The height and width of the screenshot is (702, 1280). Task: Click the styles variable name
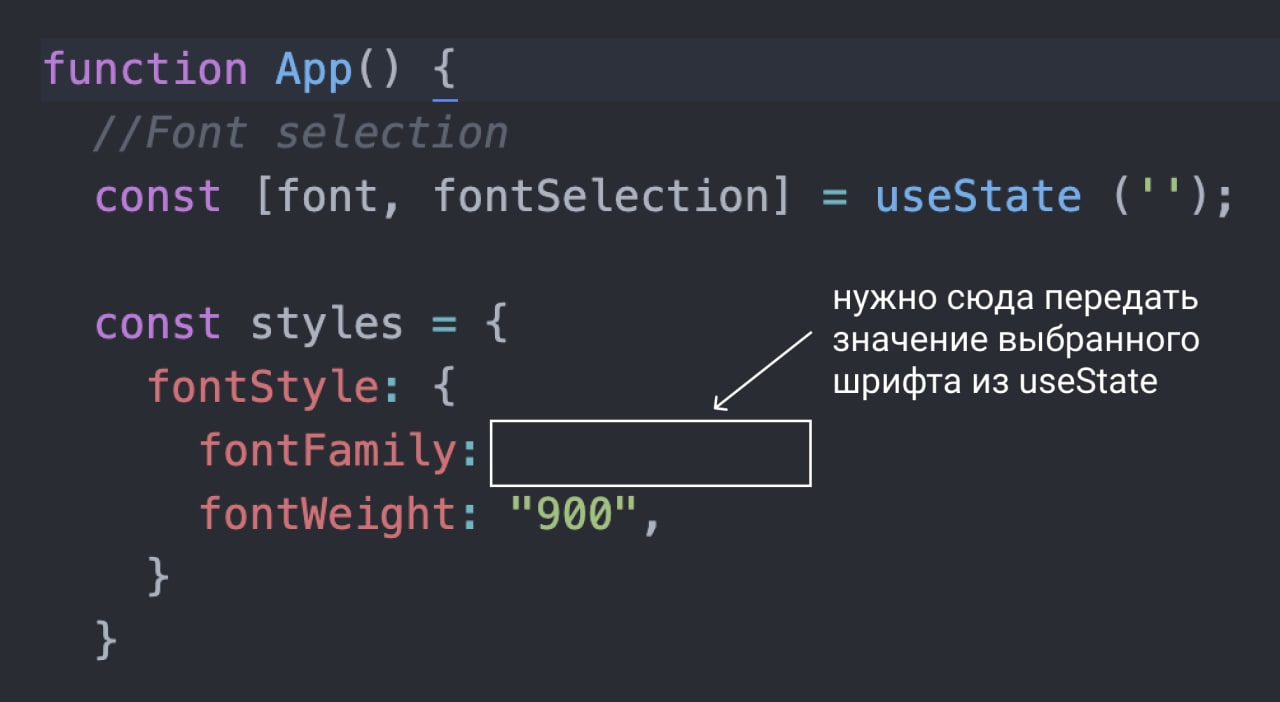click(x=326, y=324)
